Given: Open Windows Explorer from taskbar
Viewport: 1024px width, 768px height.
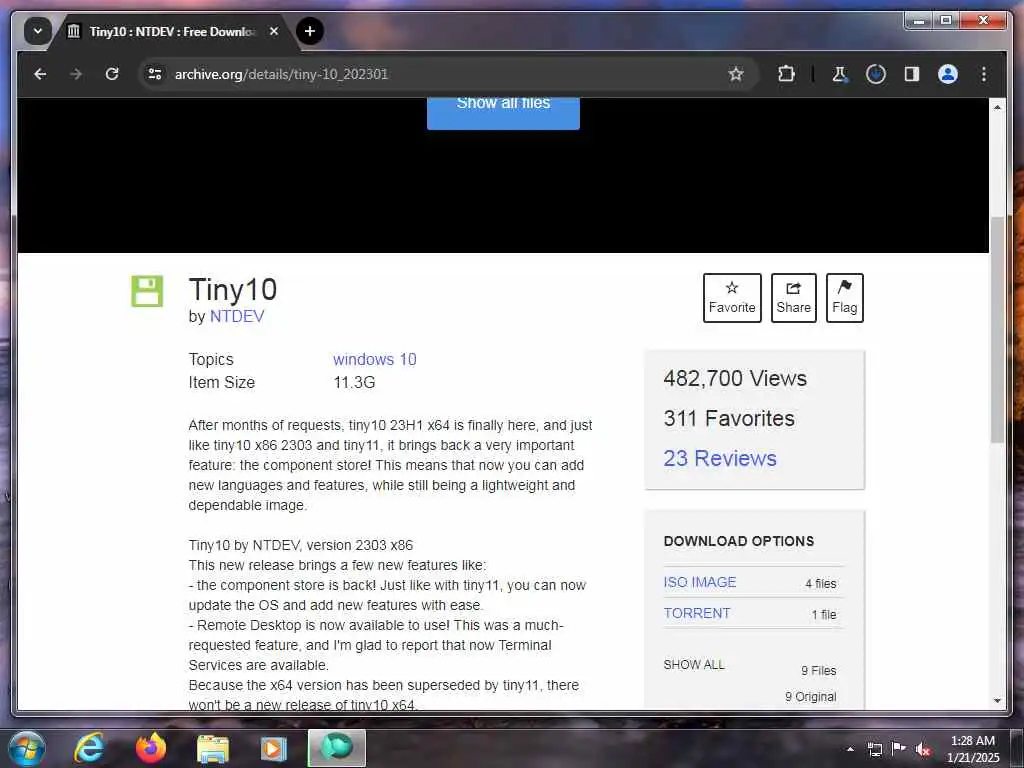Looking at the screenshot, I should 213,748.
